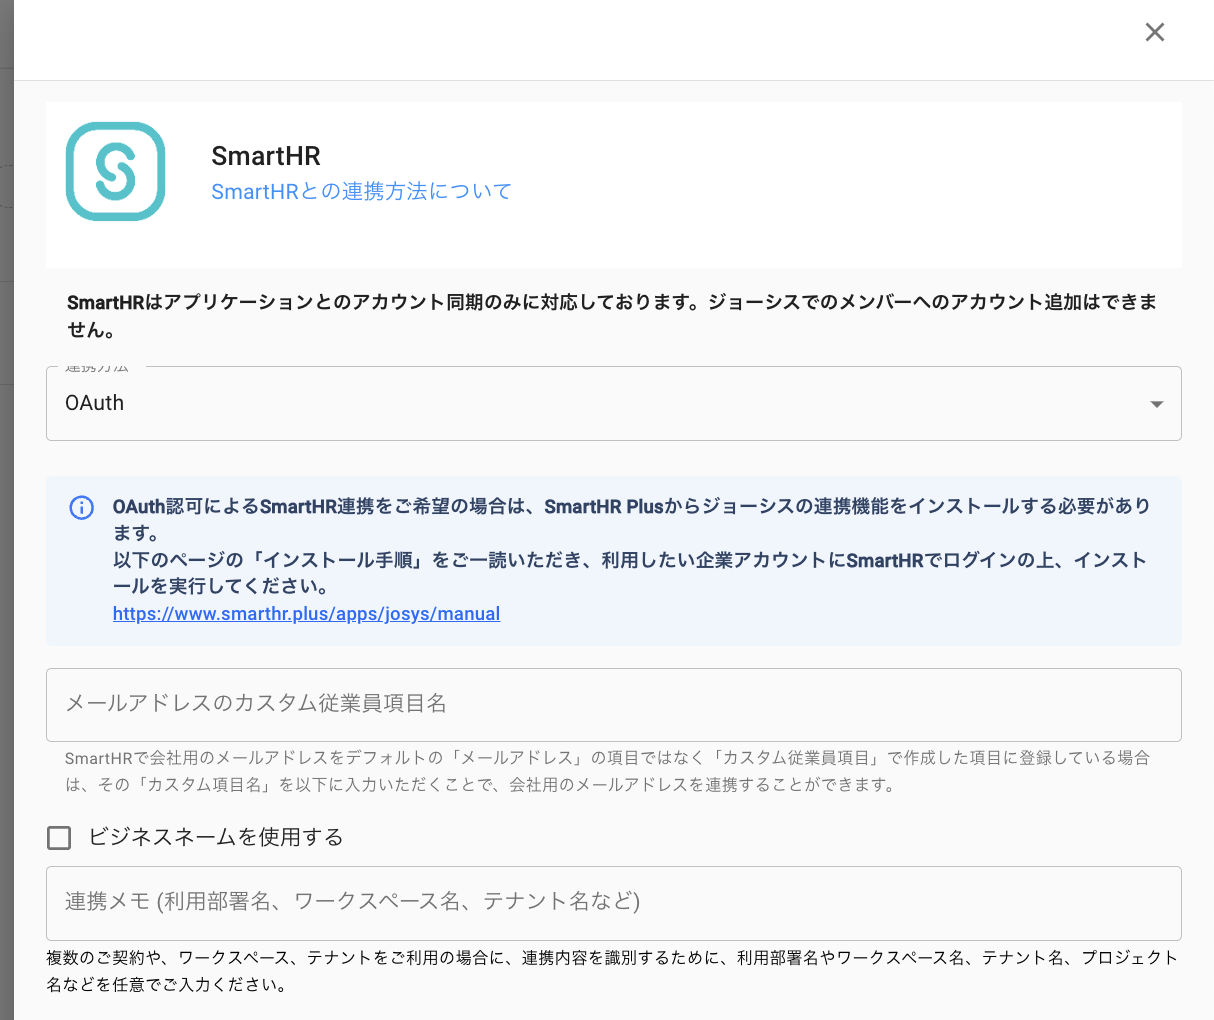Focus the メールアドレスのカスタム従業員項目名 field
Image resolution: width=1214 pixels, height=1020 pixels.
[612, 704]
